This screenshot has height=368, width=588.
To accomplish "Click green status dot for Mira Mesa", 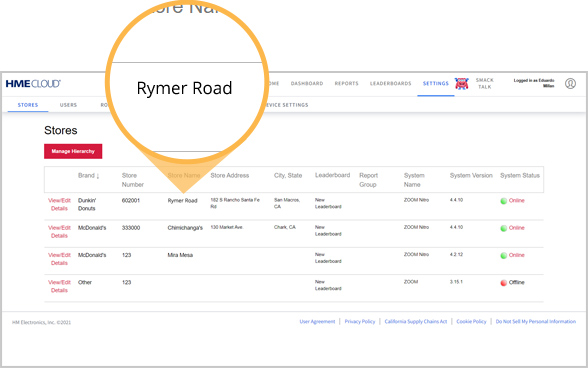I will pyautogui.click(x=504, y=255).
